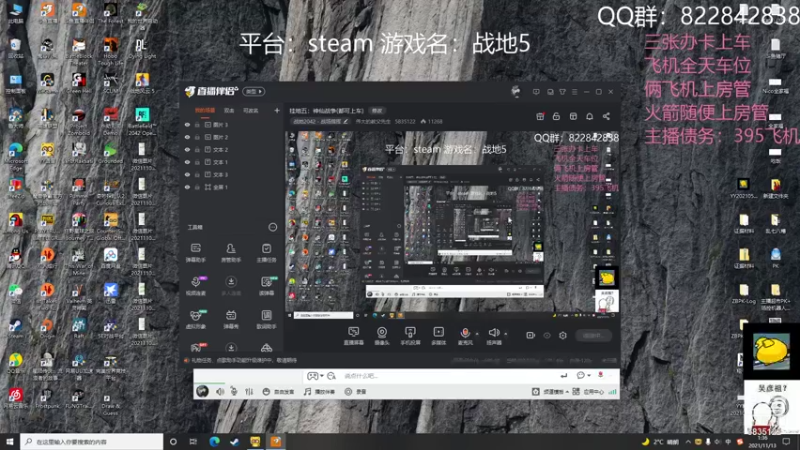
Task: Click the Windows taskbar search box
Action: (92, 441)
